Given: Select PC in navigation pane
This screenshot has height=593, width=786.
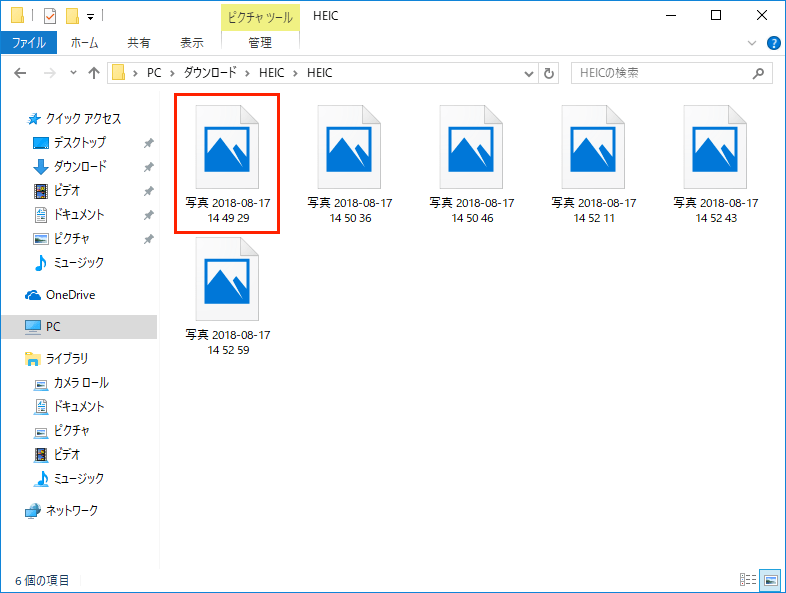Looking at the screenshot, I should pyautogui.click(x=79, y=327).
